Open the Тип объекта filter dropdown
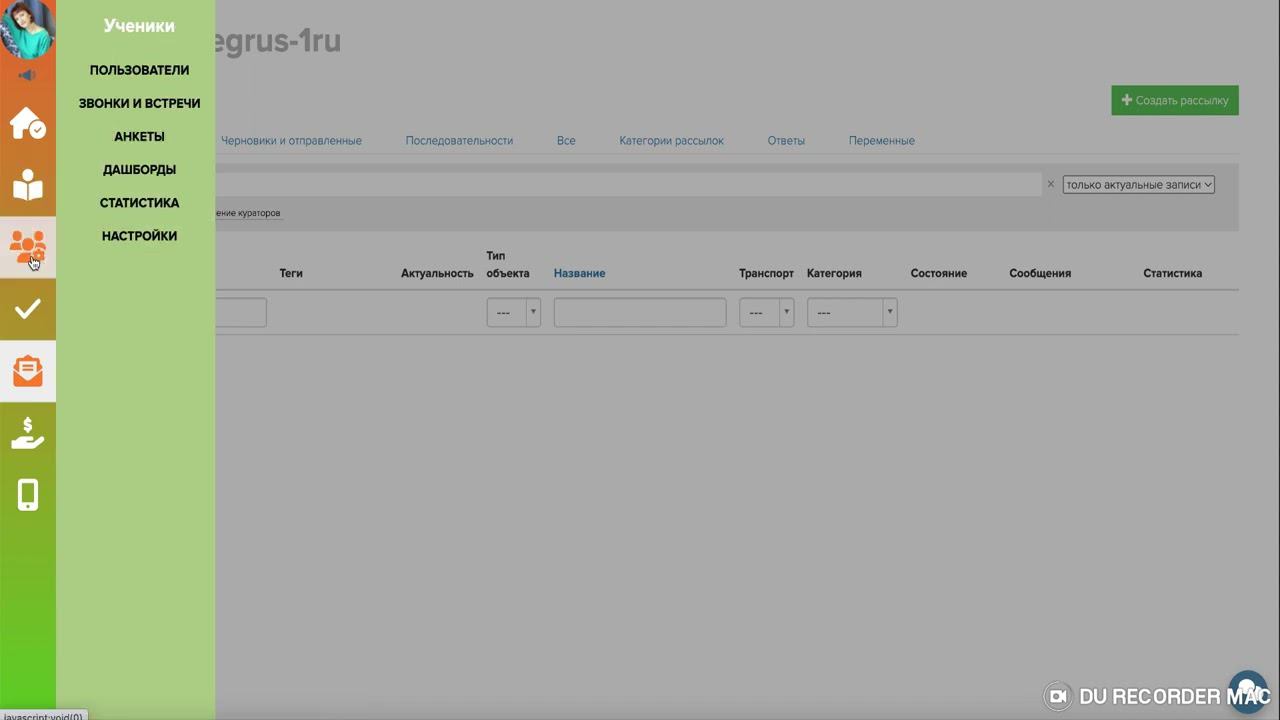1280x720 pixels. (513, 312)
